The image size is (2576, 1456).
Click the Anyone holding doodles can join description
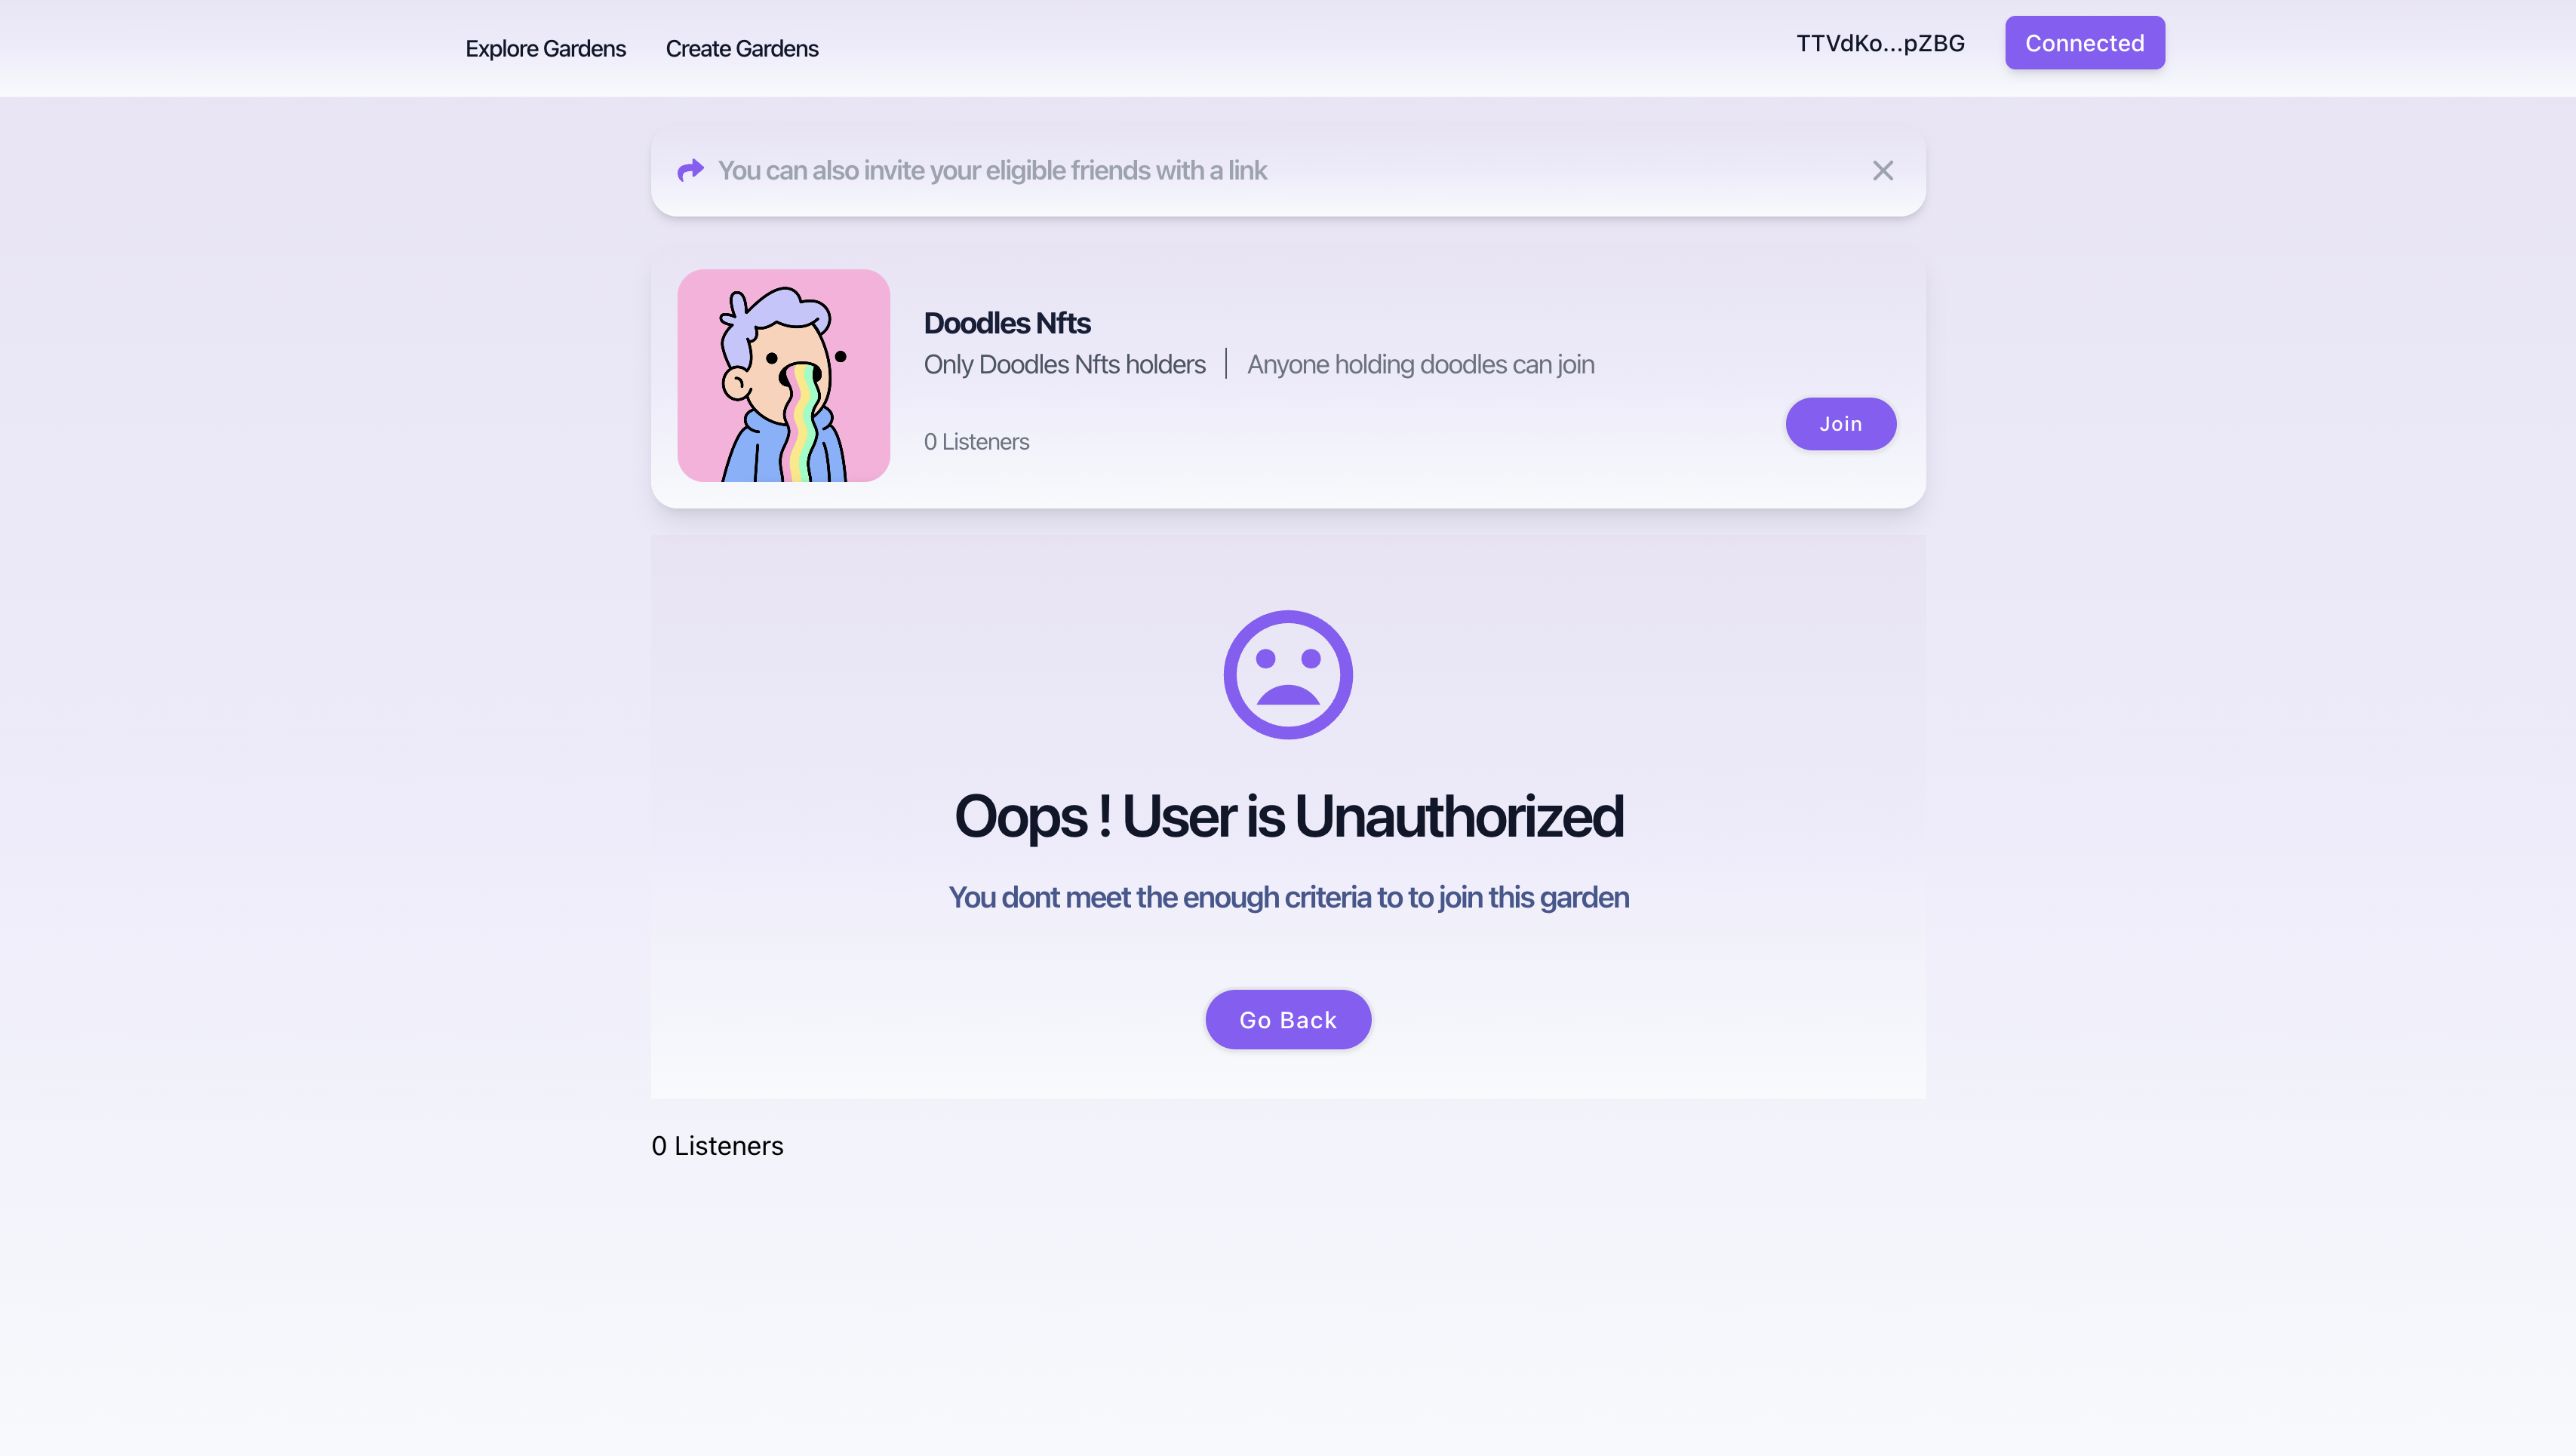point(1421,365)
